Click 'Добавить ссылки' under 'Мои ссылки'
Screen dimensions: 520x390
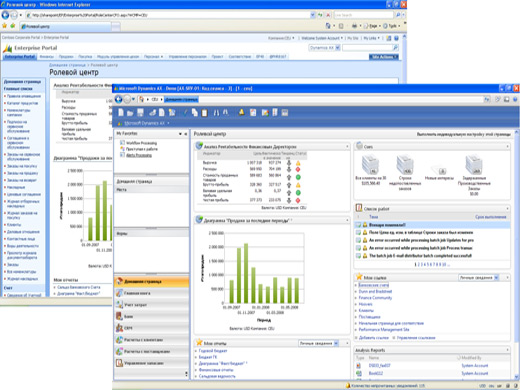click(x=374, y=338)
